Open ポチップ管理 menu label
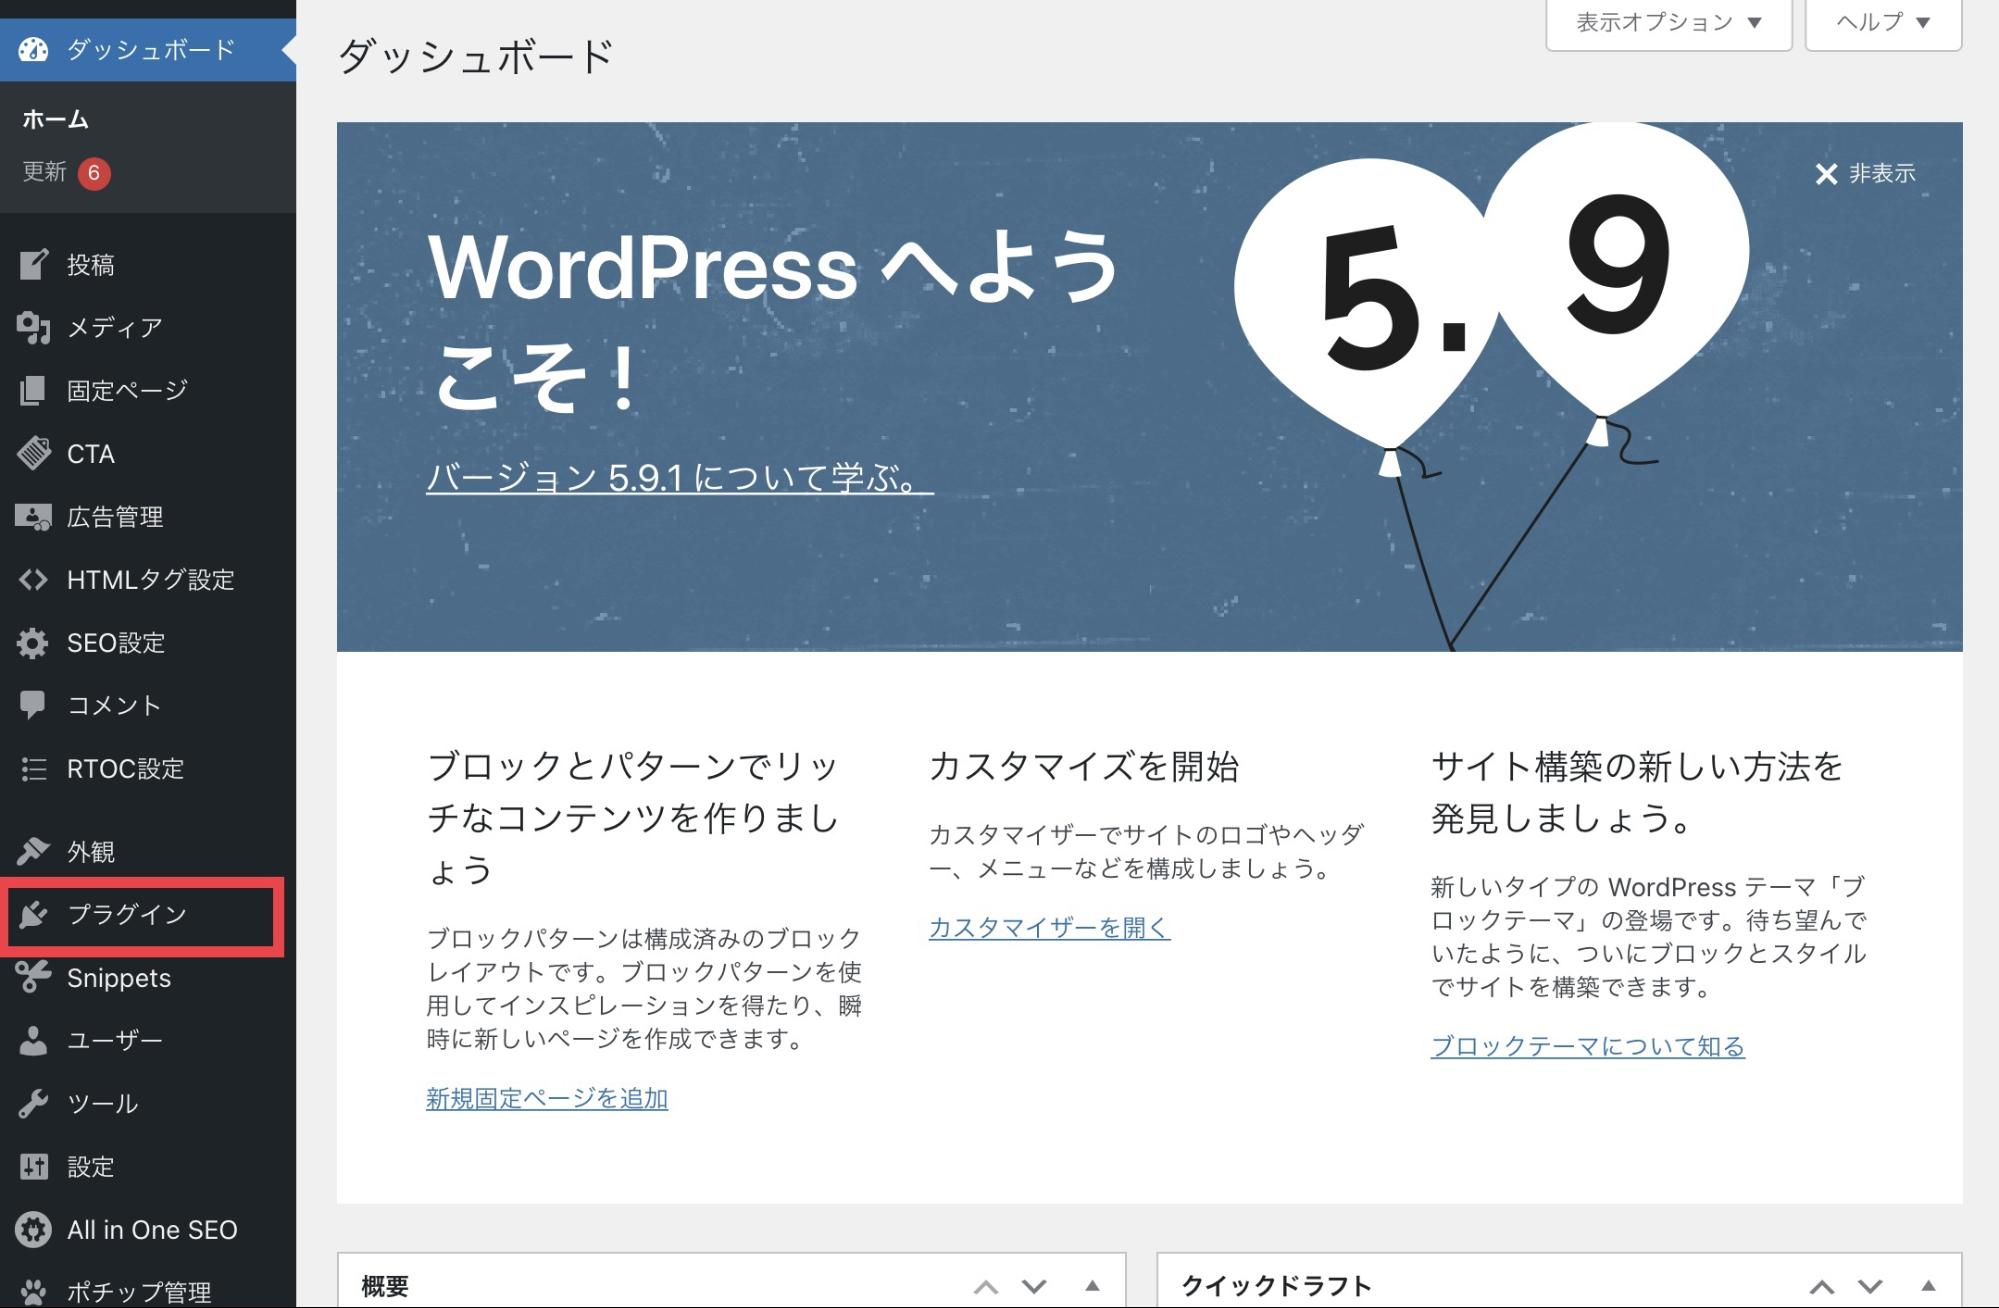 pyautogui.click(x=139, y=1291)
